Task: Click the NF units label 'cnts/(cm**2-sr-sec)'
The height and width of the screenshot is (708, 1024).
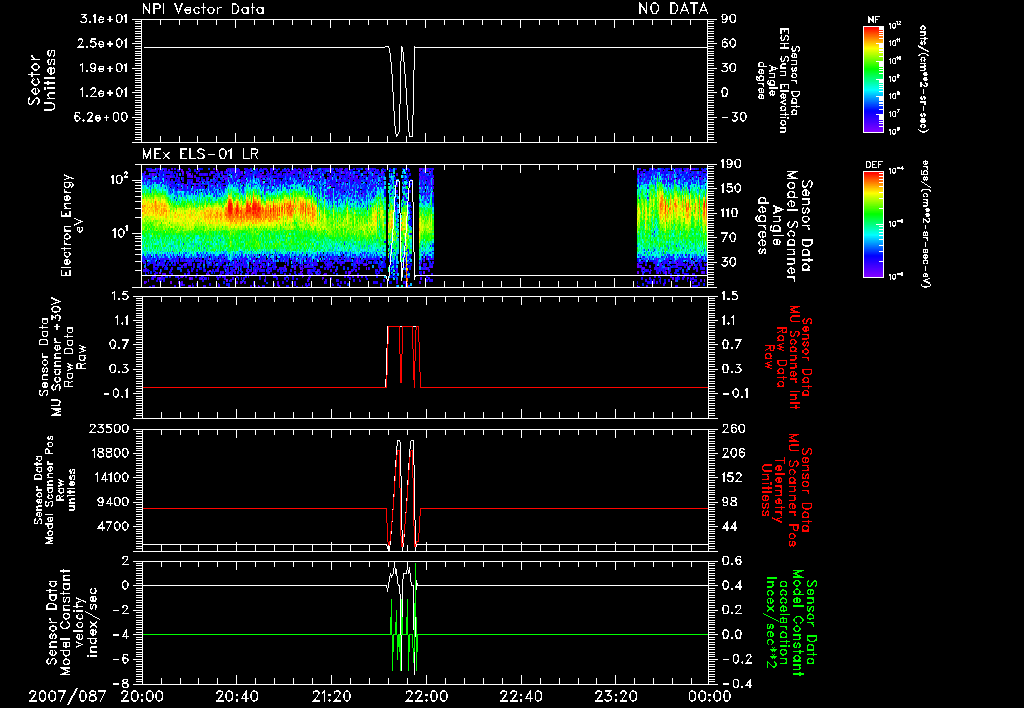Action: [x=923, y=78]
